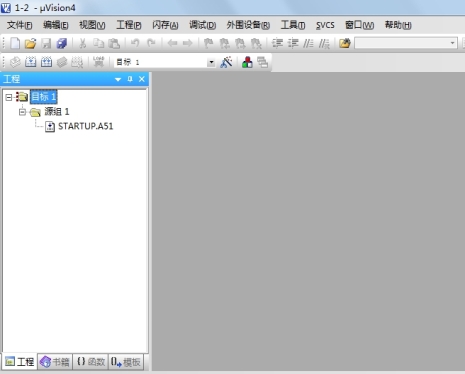Click the Translate current file icon
Viewport: 465px width, 374px height.
[x=15, y=62]
